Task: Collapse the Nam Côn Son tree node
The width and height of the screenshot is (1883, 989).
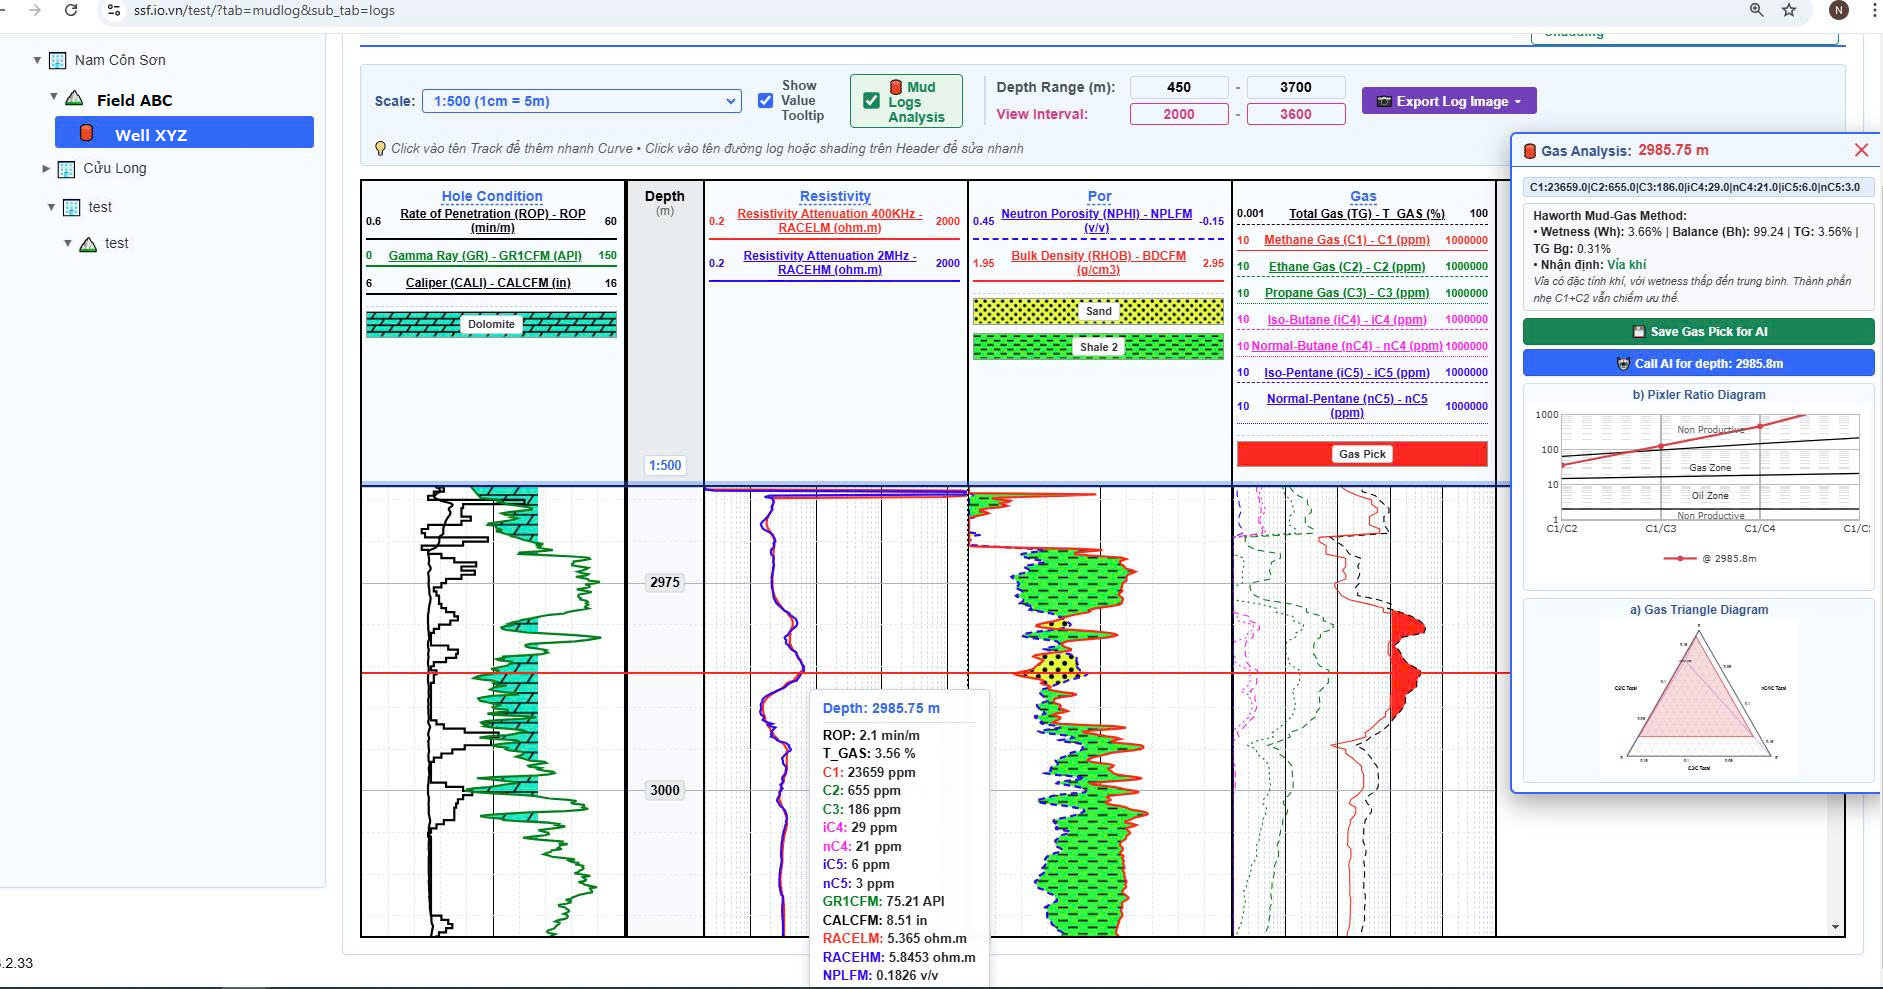Action: (37, 60)
